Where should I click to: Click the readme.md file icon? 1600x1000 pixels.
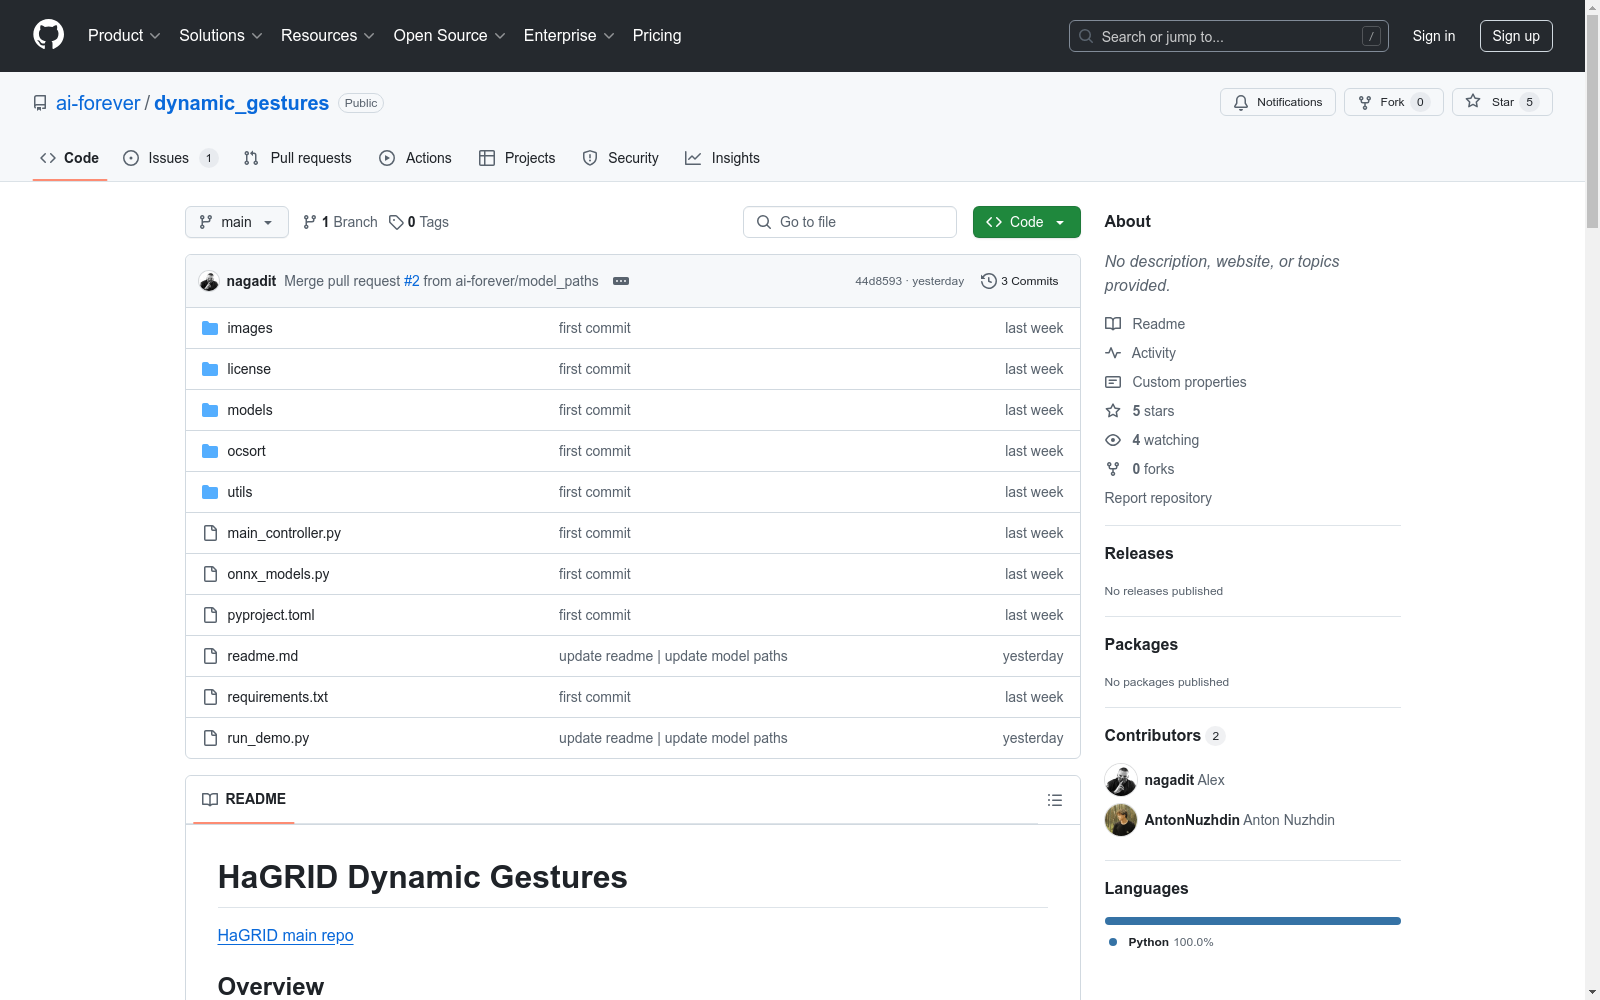(x=210, y=656)
